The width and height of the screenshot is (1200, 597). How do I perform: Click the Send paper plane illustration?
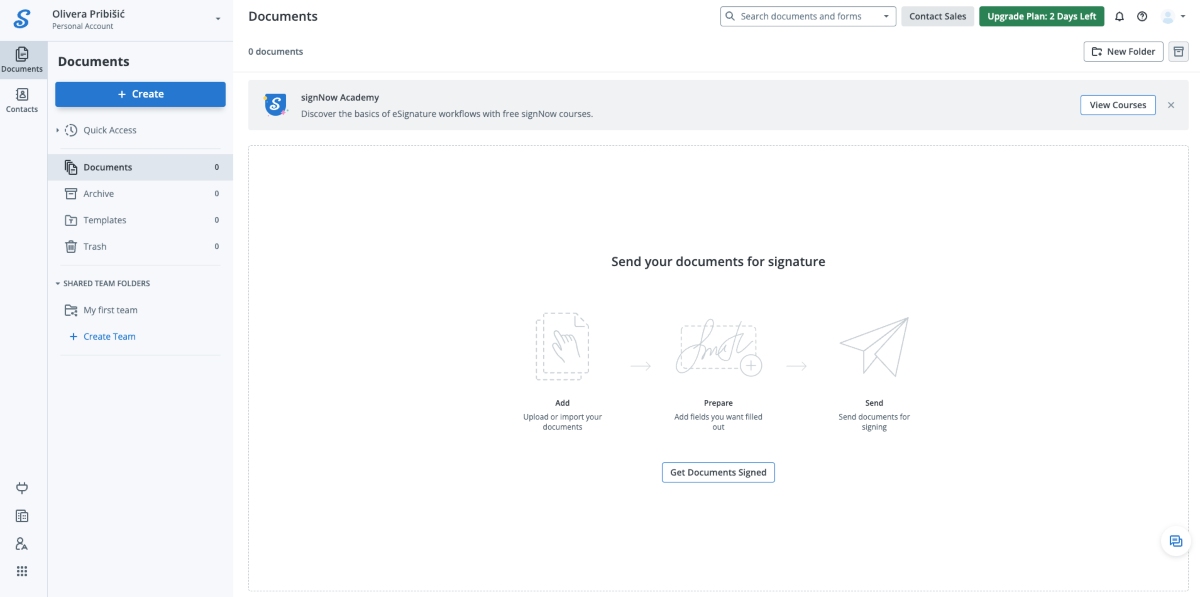874,346
